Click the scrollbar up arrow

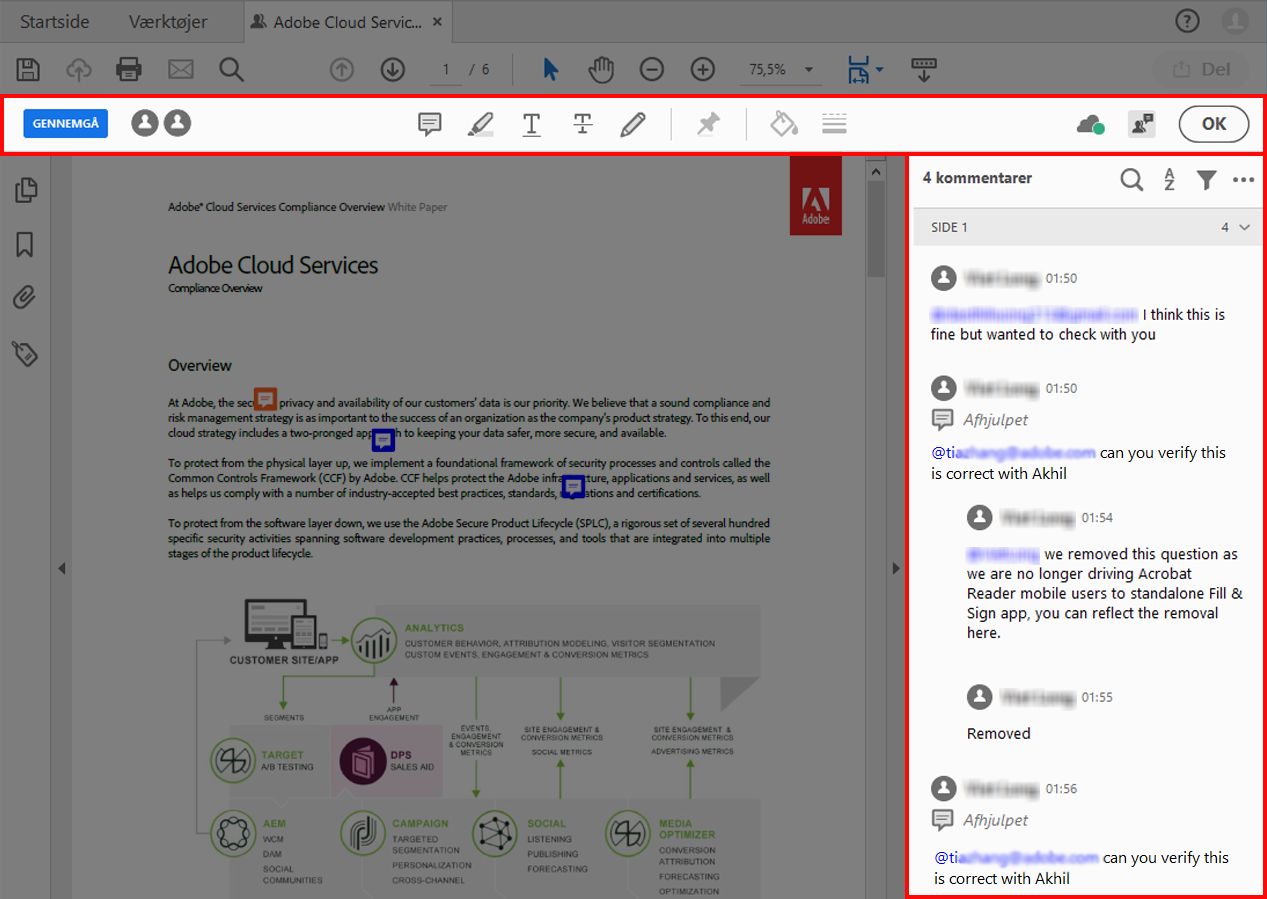pos(877,171)
